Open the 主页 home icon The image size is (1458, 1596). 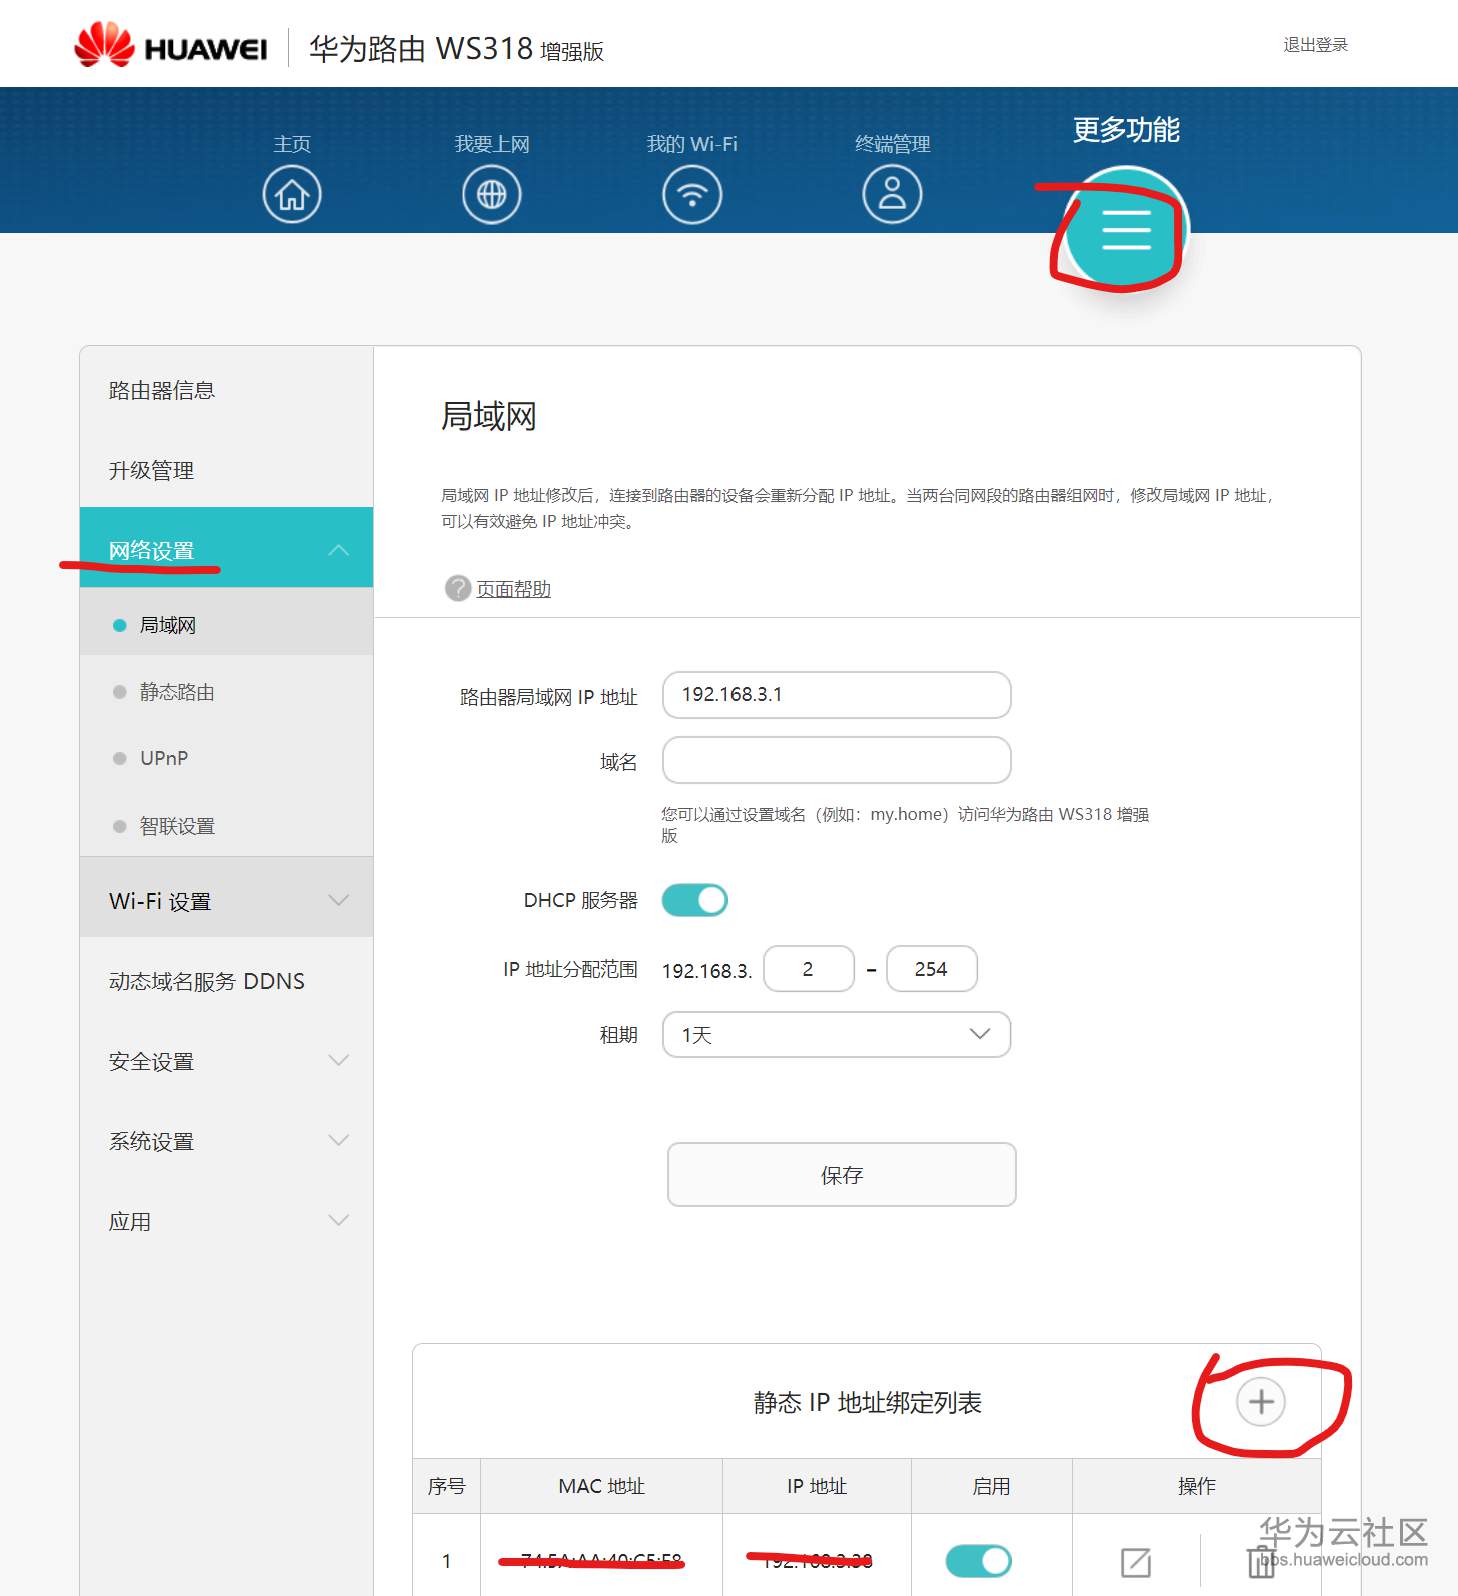pyautogui.click(x=292, y=194)
